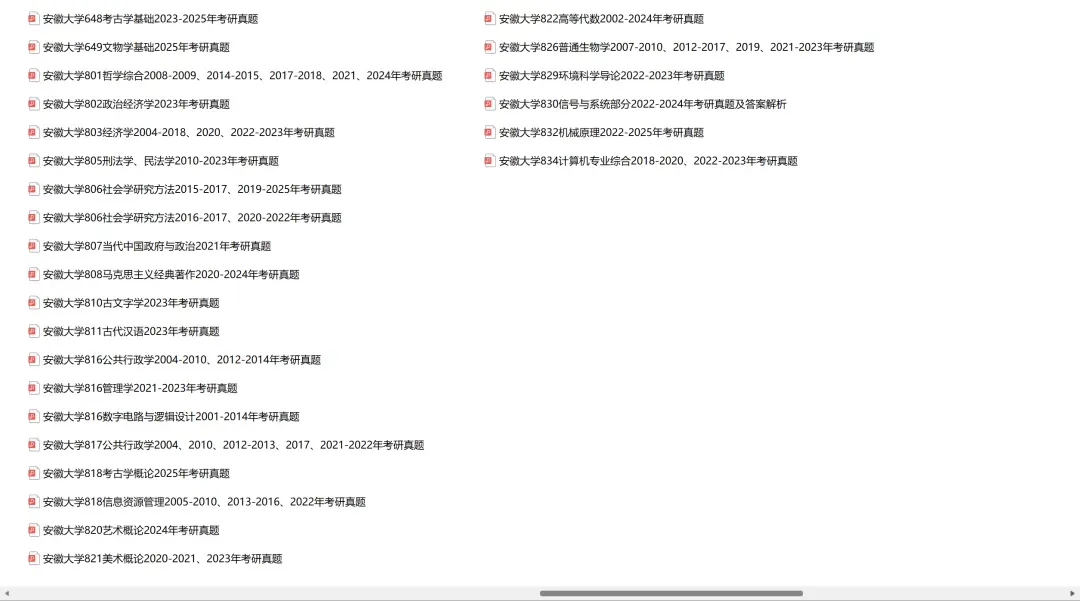Click PDF icon of 822高等代数 file
1080x601 pixels.
489,19
